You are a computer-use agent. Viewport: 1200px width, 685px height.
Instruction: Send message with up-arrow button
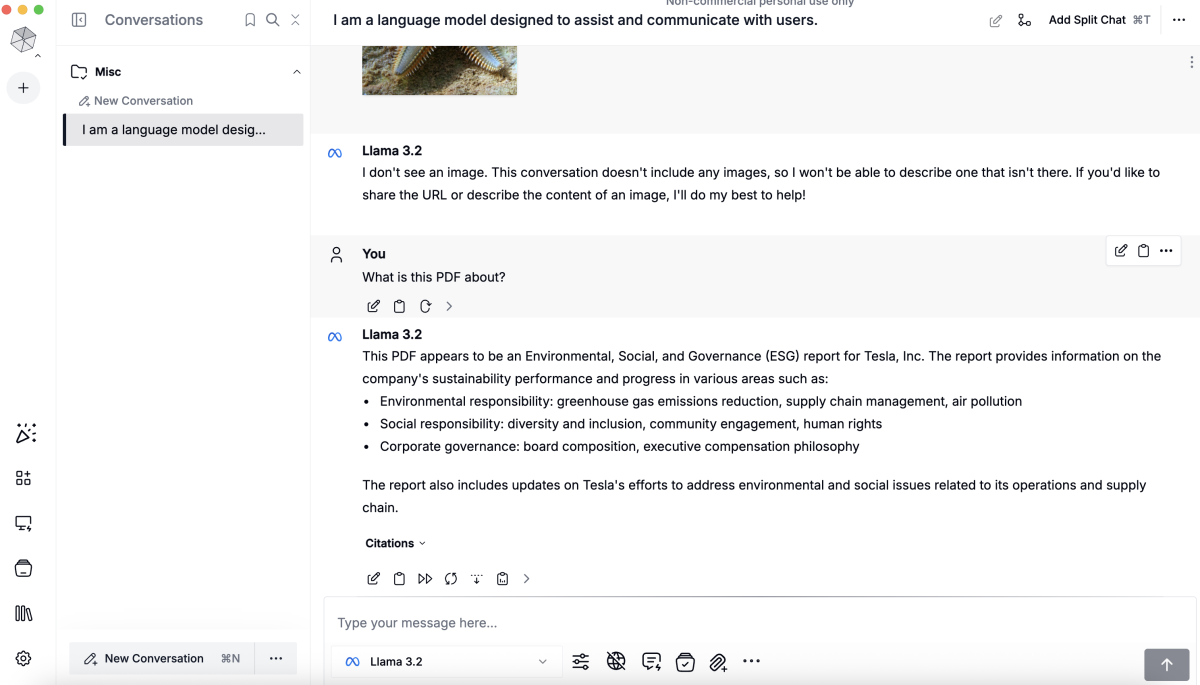(1167, 664)
